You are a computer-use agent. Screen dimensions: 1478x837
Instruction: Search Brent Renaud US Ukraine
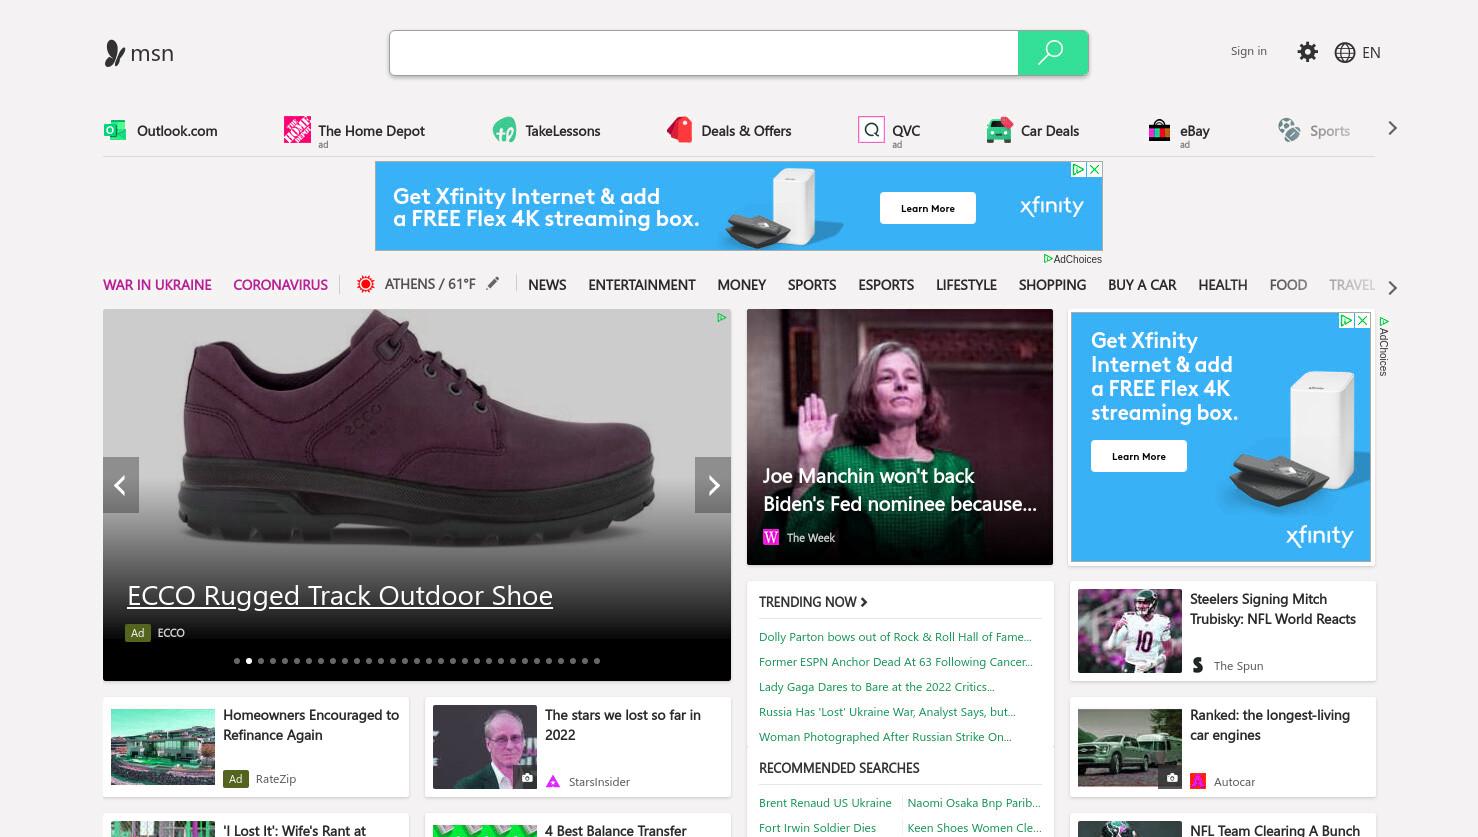click(825, 803)
